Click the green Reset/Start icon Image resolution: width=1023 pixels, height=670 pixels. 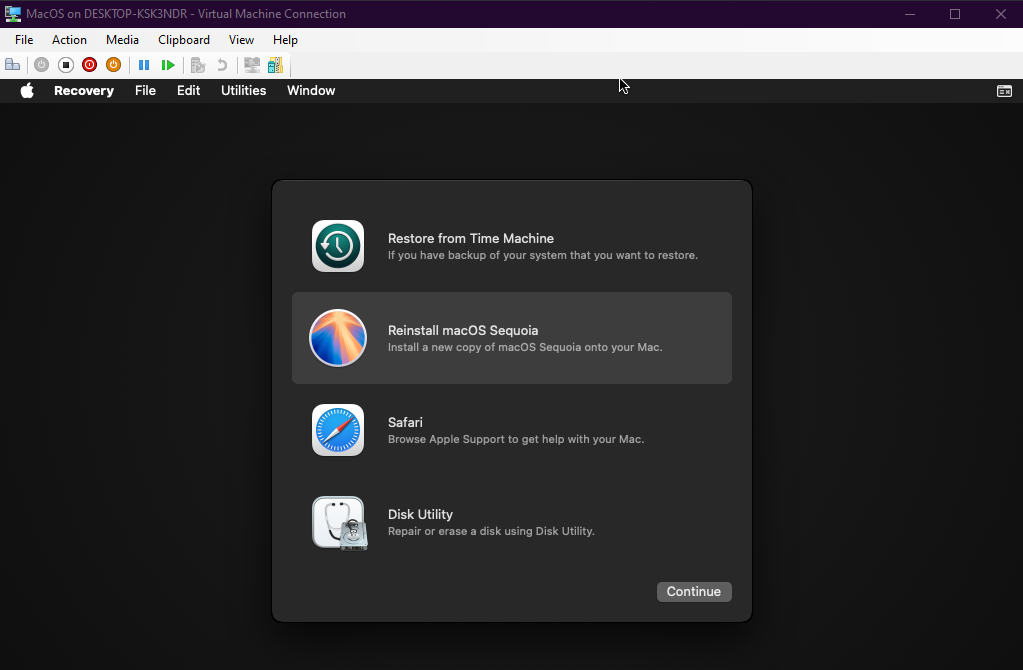[x=168, y=65]
